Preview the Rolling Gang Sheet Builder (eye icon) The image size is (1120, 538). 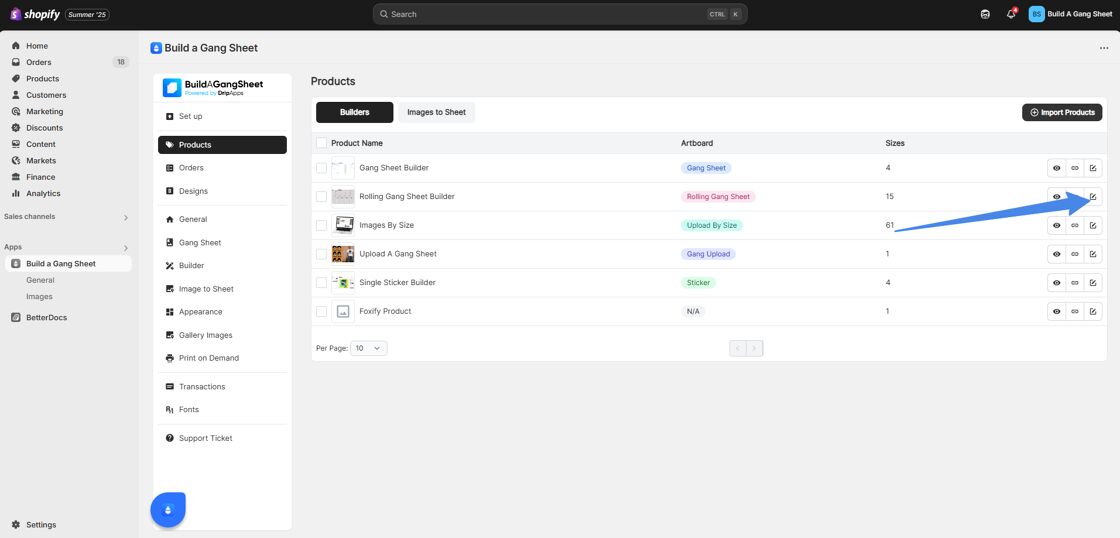click(x=1056, y=196)
